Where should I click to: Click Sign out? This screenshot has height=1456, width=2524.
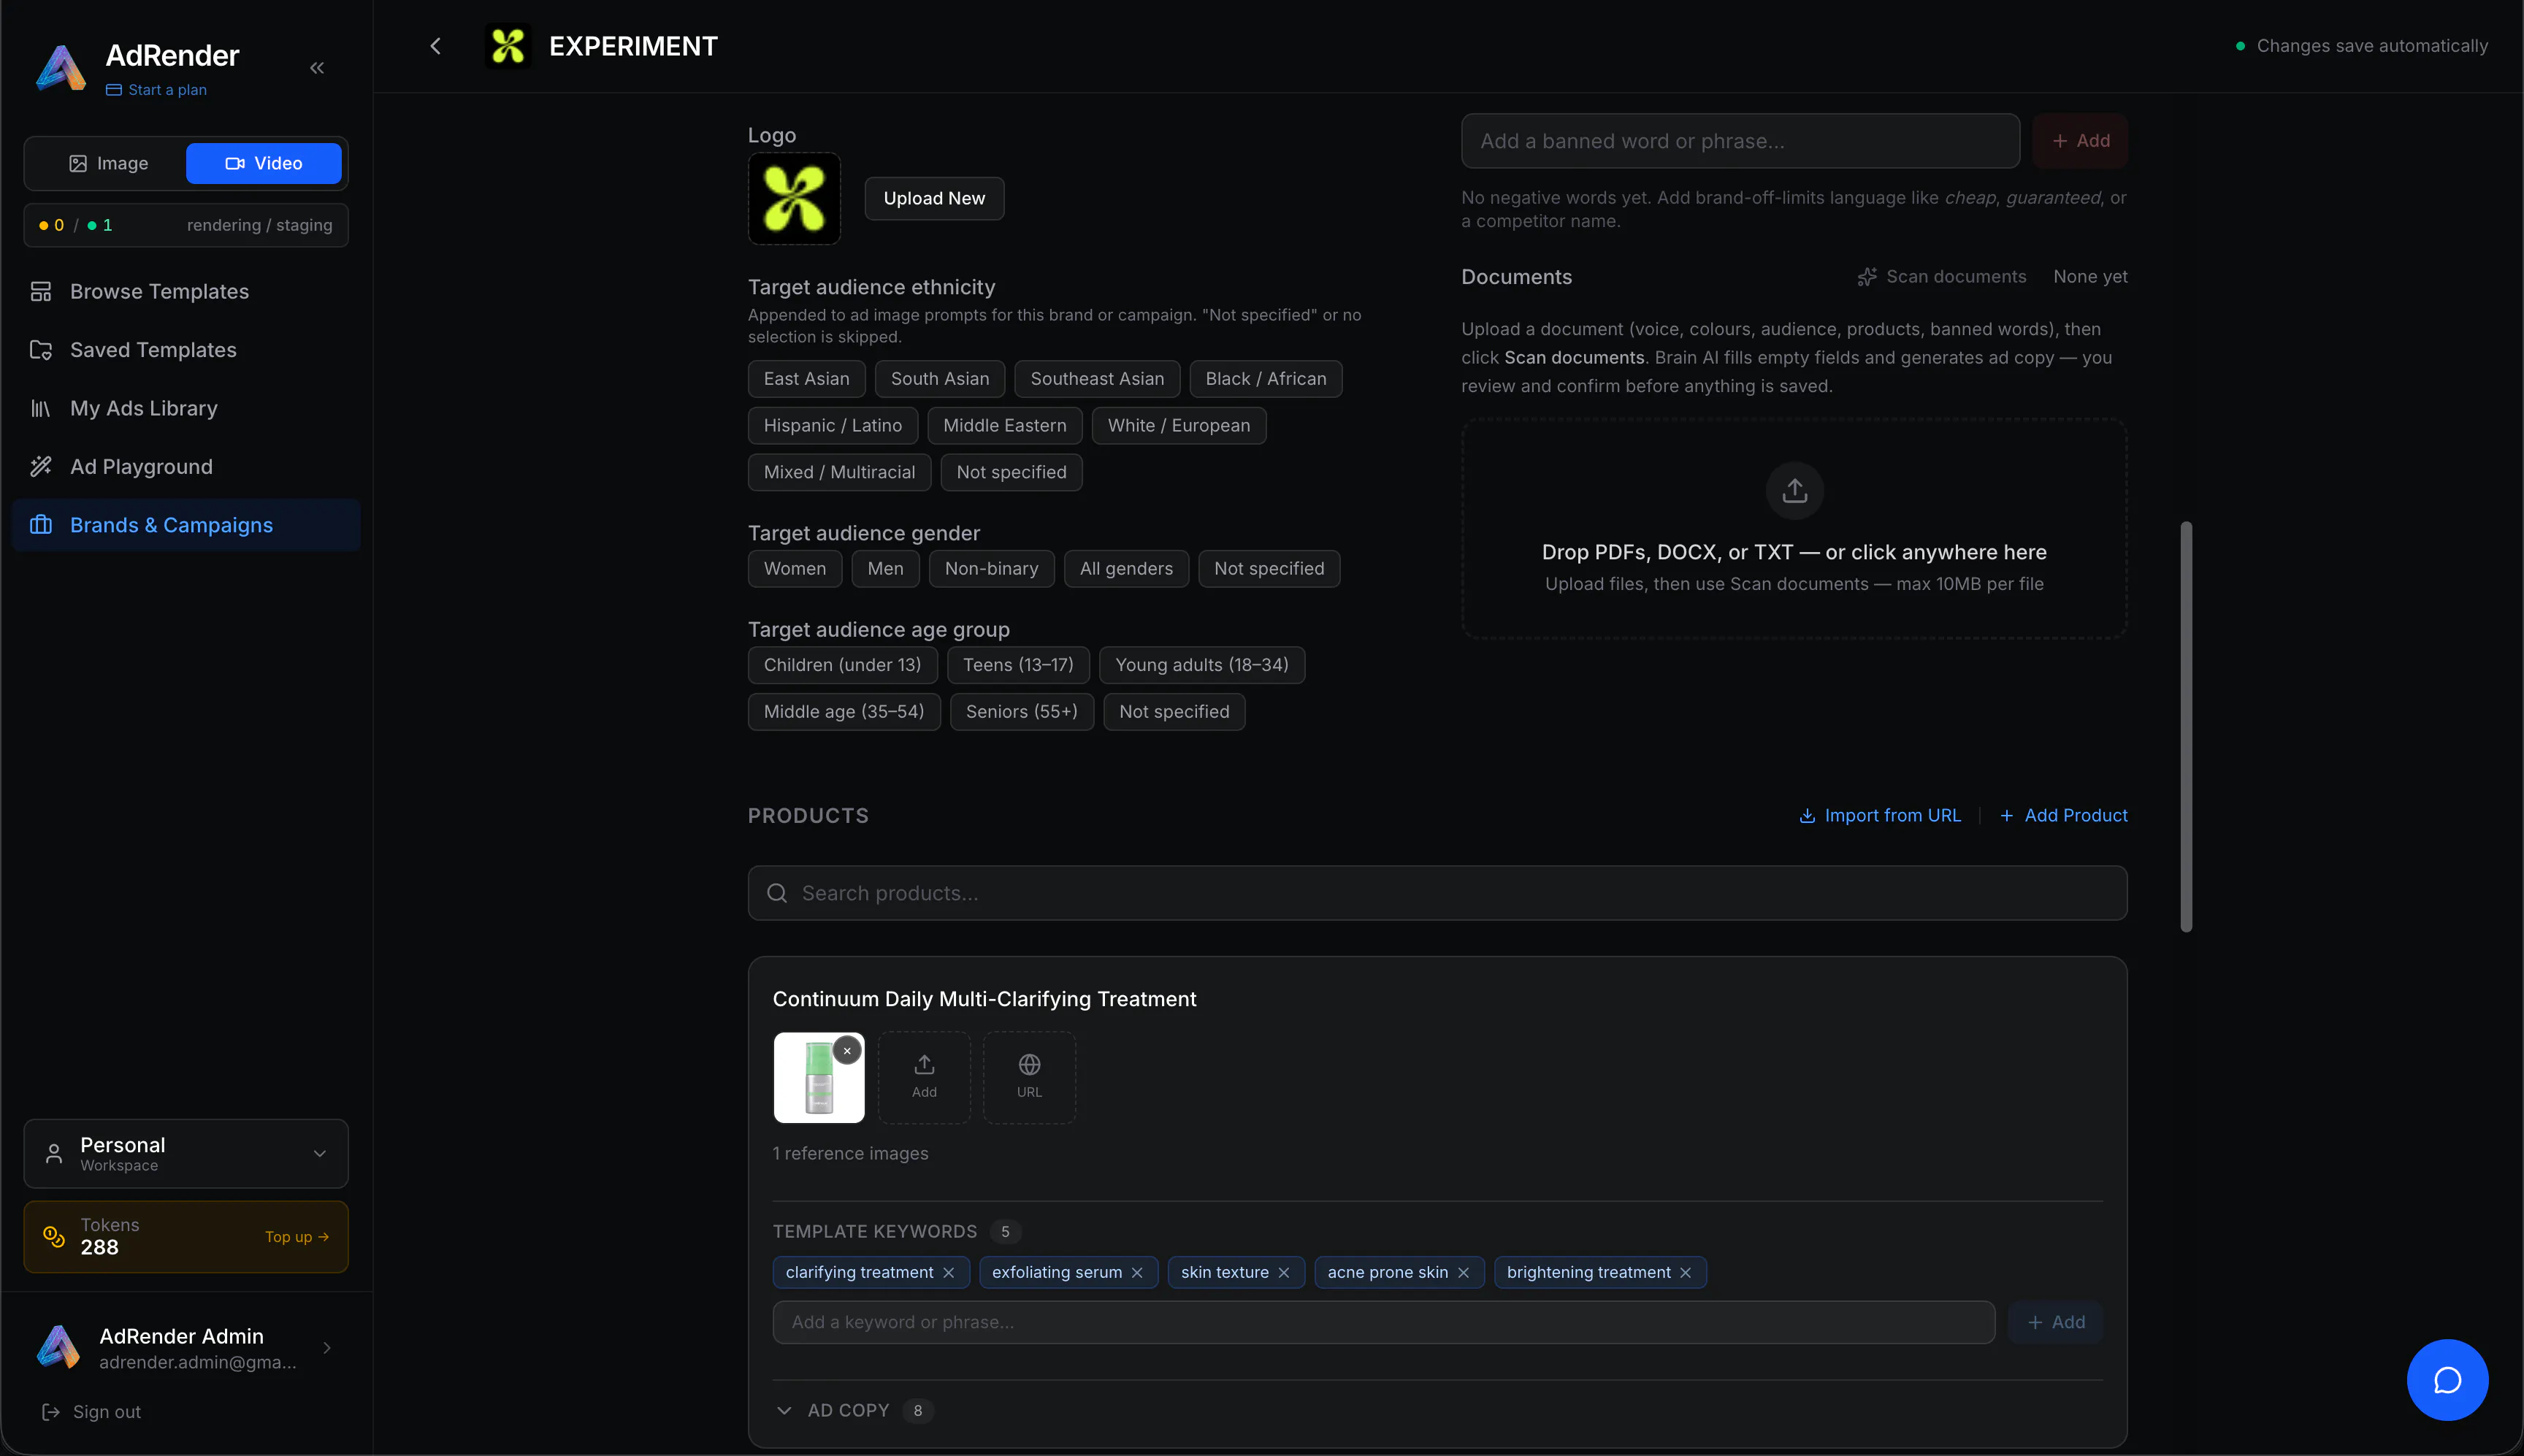[91, 1412]
